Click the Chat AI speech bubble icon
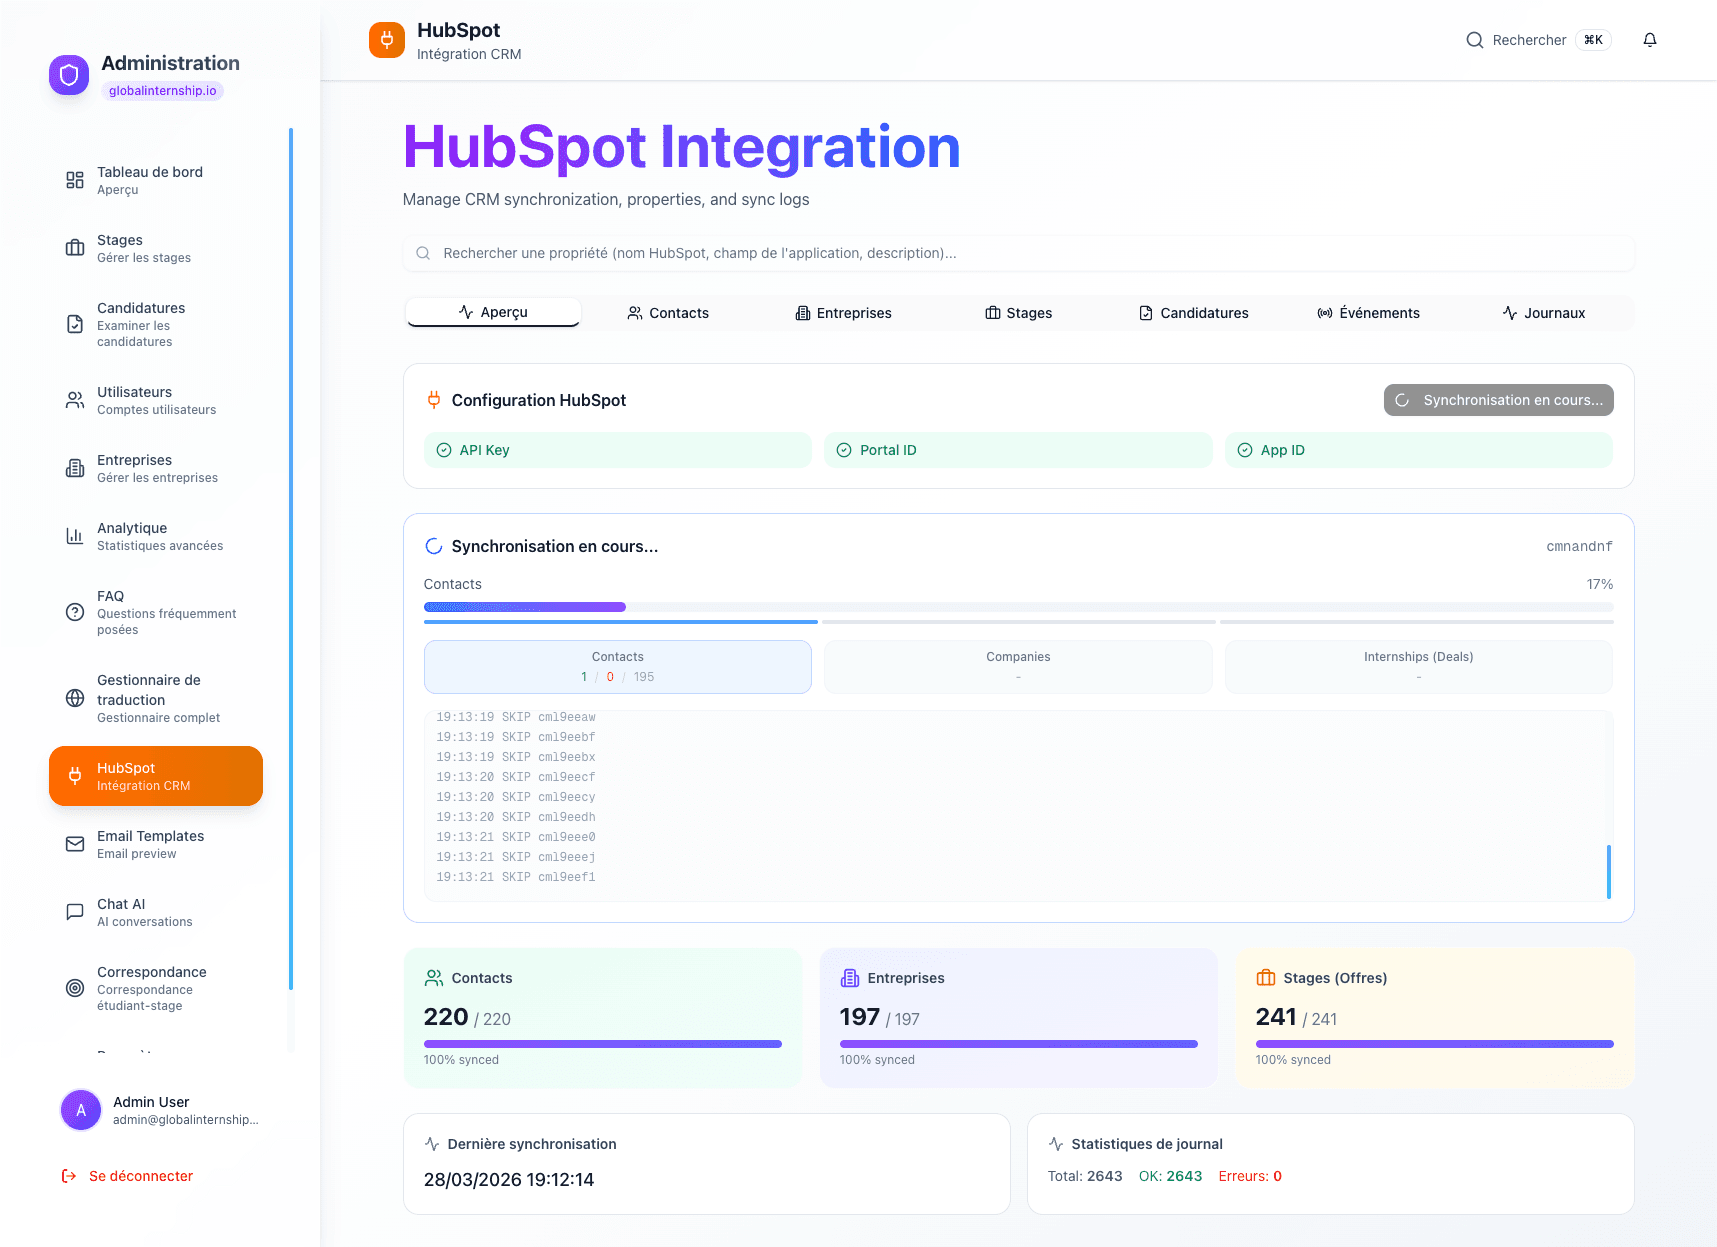 point(75,912)
